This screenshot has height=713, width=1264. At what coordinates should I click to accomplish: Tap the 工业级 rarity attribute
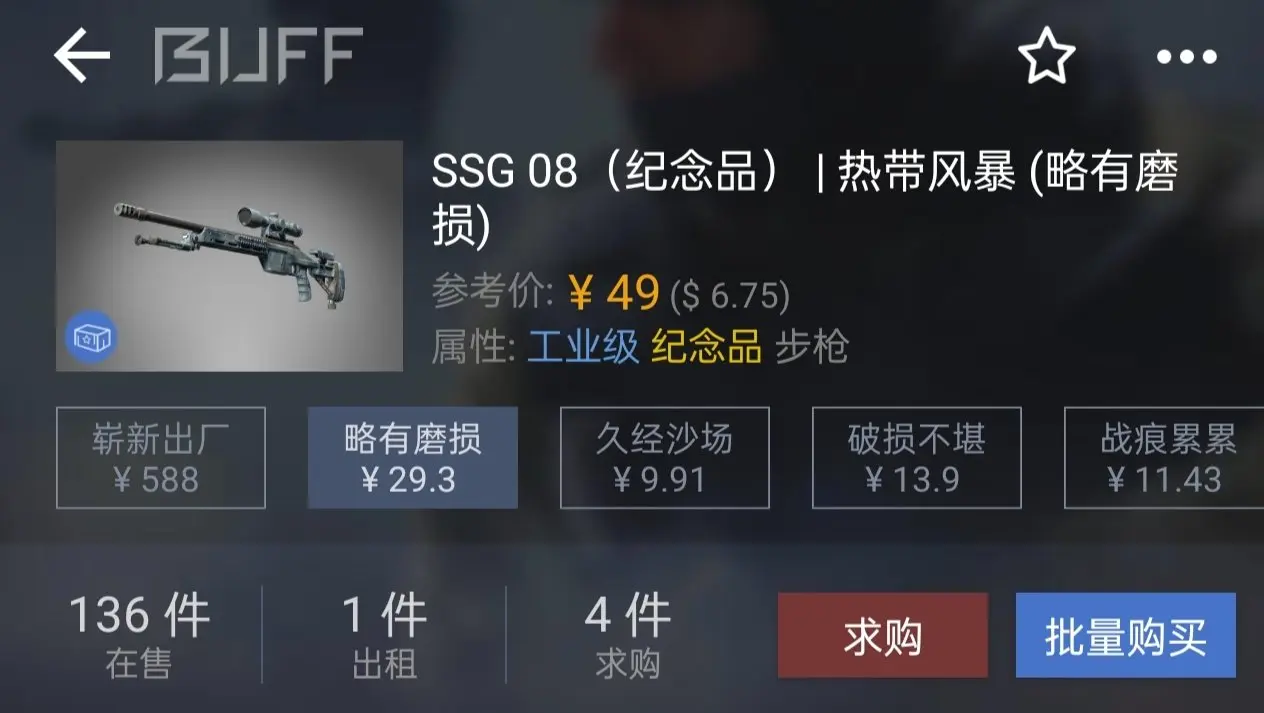coord(583,348)
